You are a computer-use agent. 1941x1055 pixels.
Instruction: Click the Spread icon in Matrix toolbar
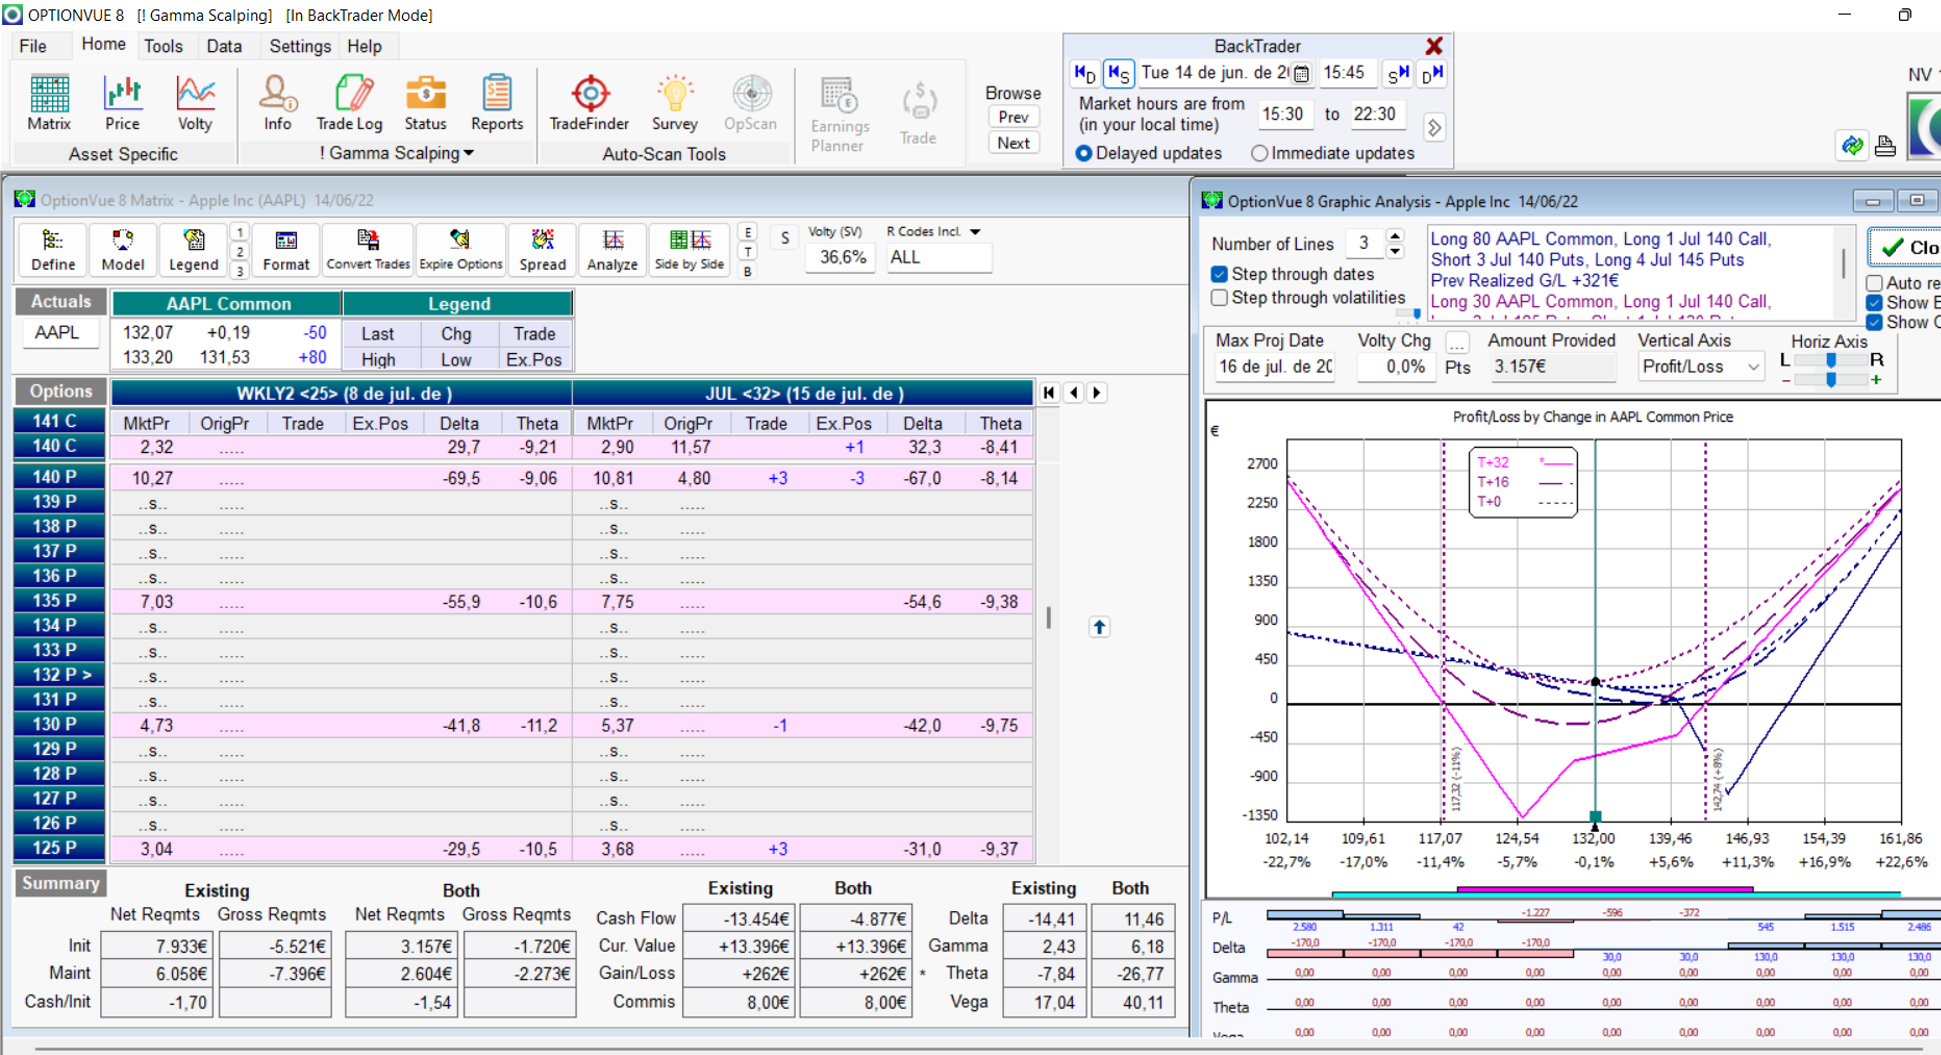[542, 250]
